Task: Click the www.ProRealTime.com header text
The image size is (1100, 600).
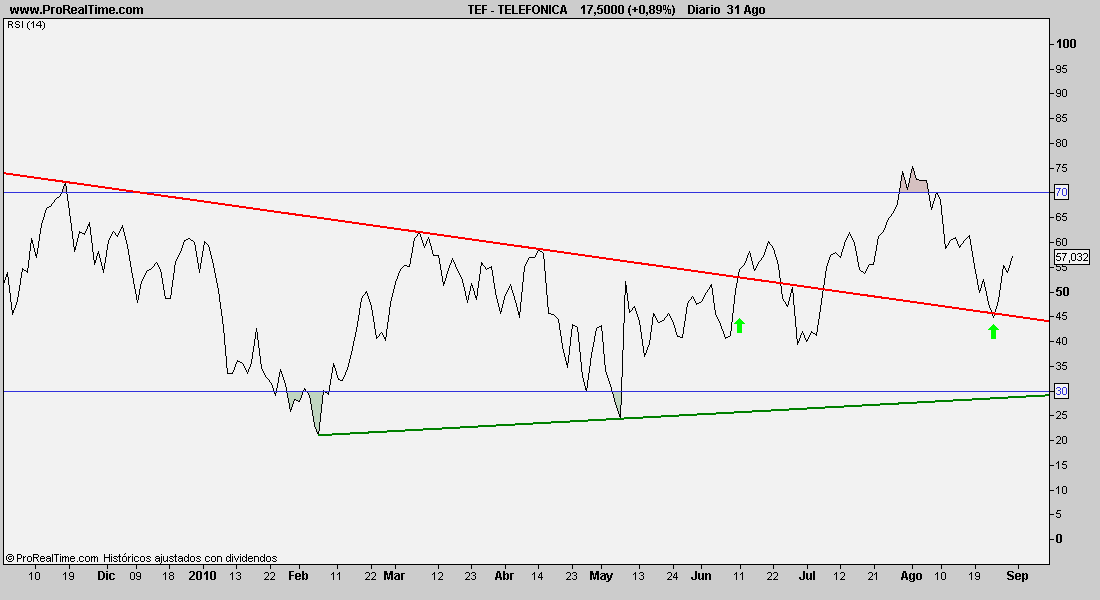Action: click(76, 10)
